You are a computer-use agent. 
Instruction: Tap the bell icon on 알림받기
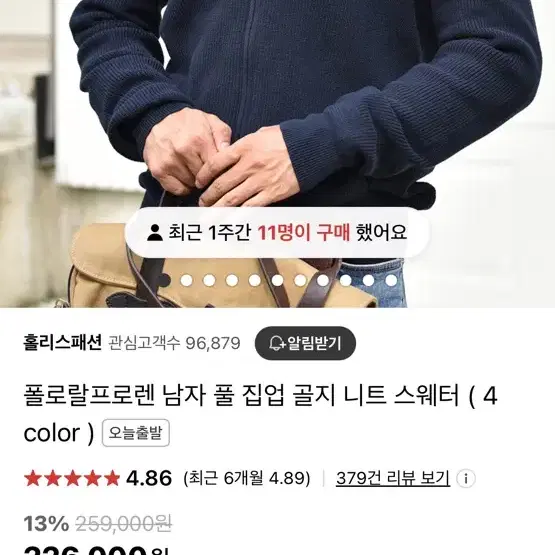click(x=277, y=343)
